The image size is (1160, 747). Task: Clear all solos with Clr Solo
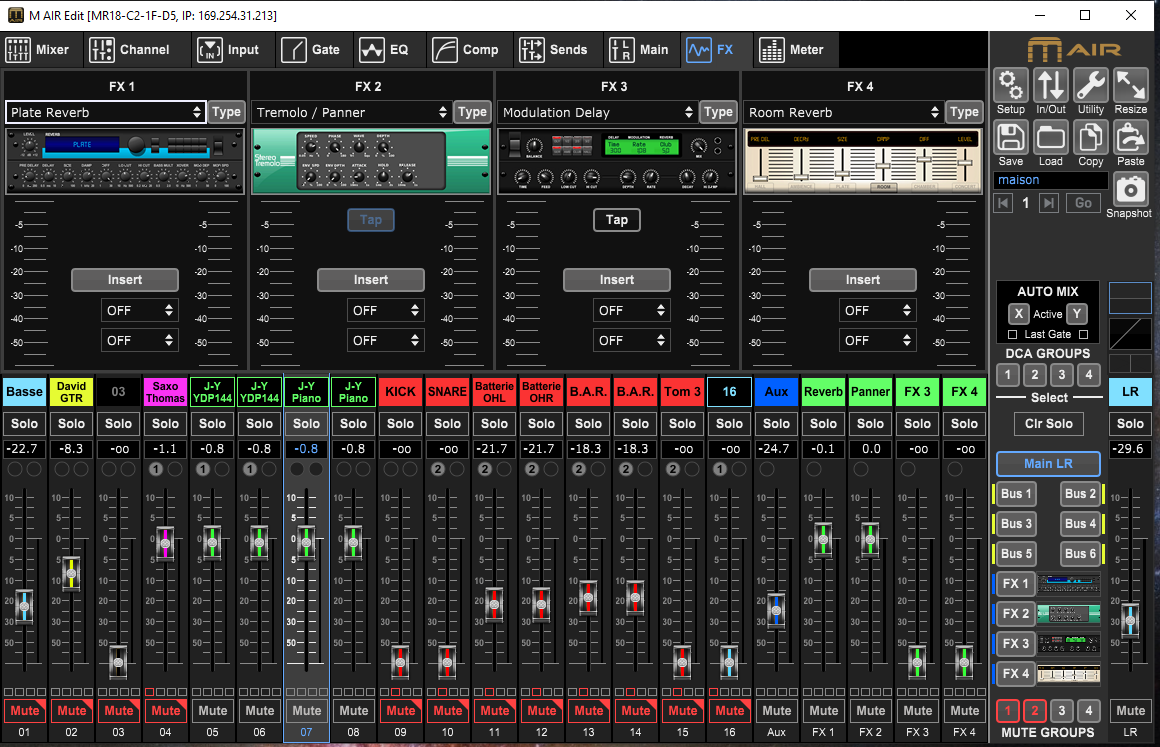tap(1048, 424)
